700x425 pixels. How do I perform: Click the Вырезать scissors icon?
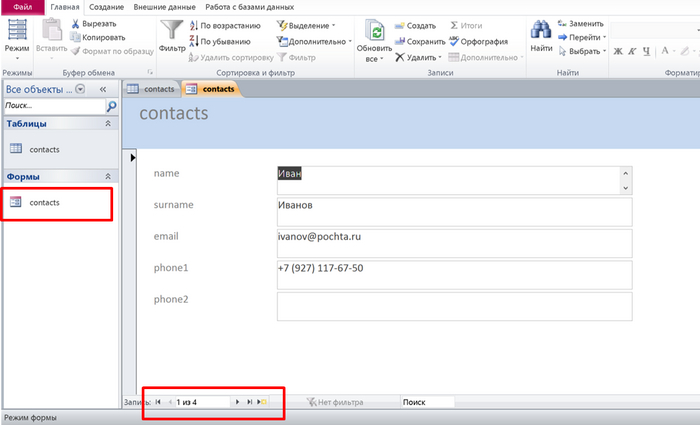click(x=76, y=23)
